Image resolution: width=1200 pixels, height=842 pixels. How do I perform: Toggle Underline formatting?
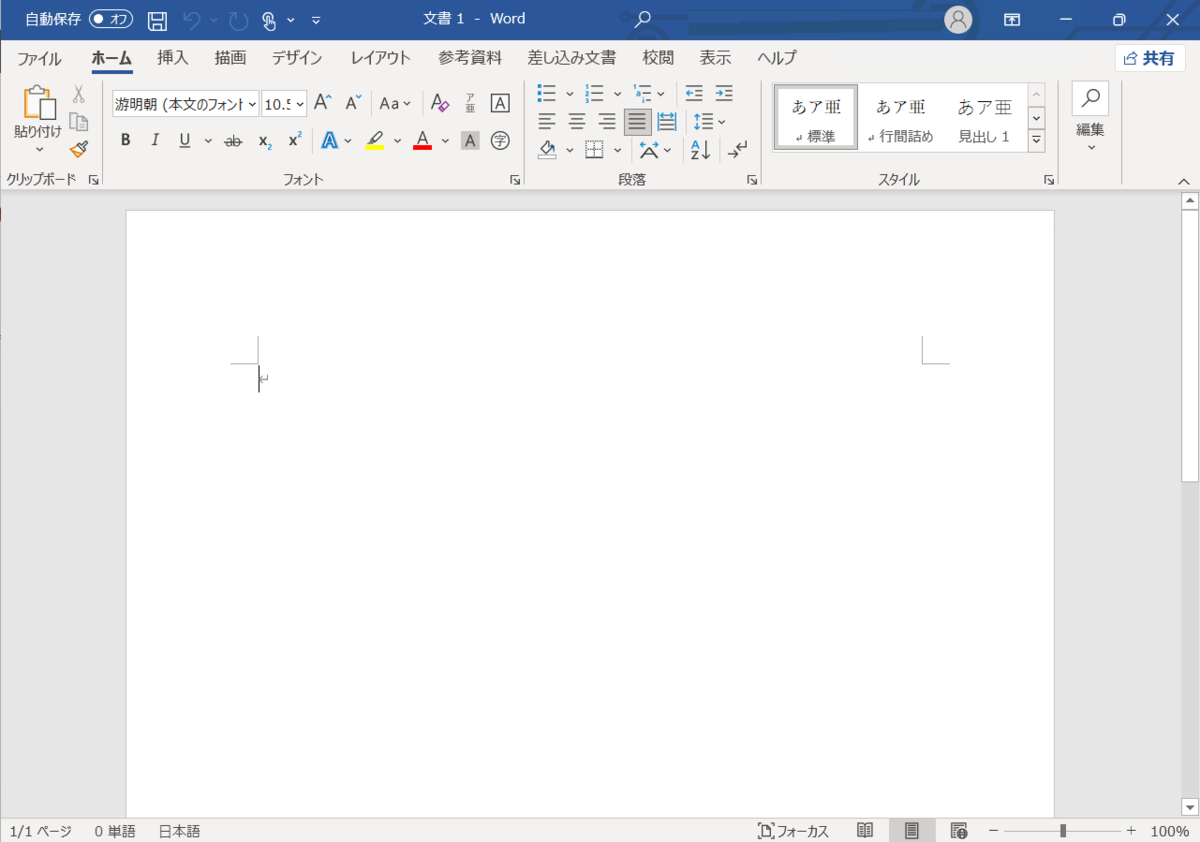click(185, 140)
